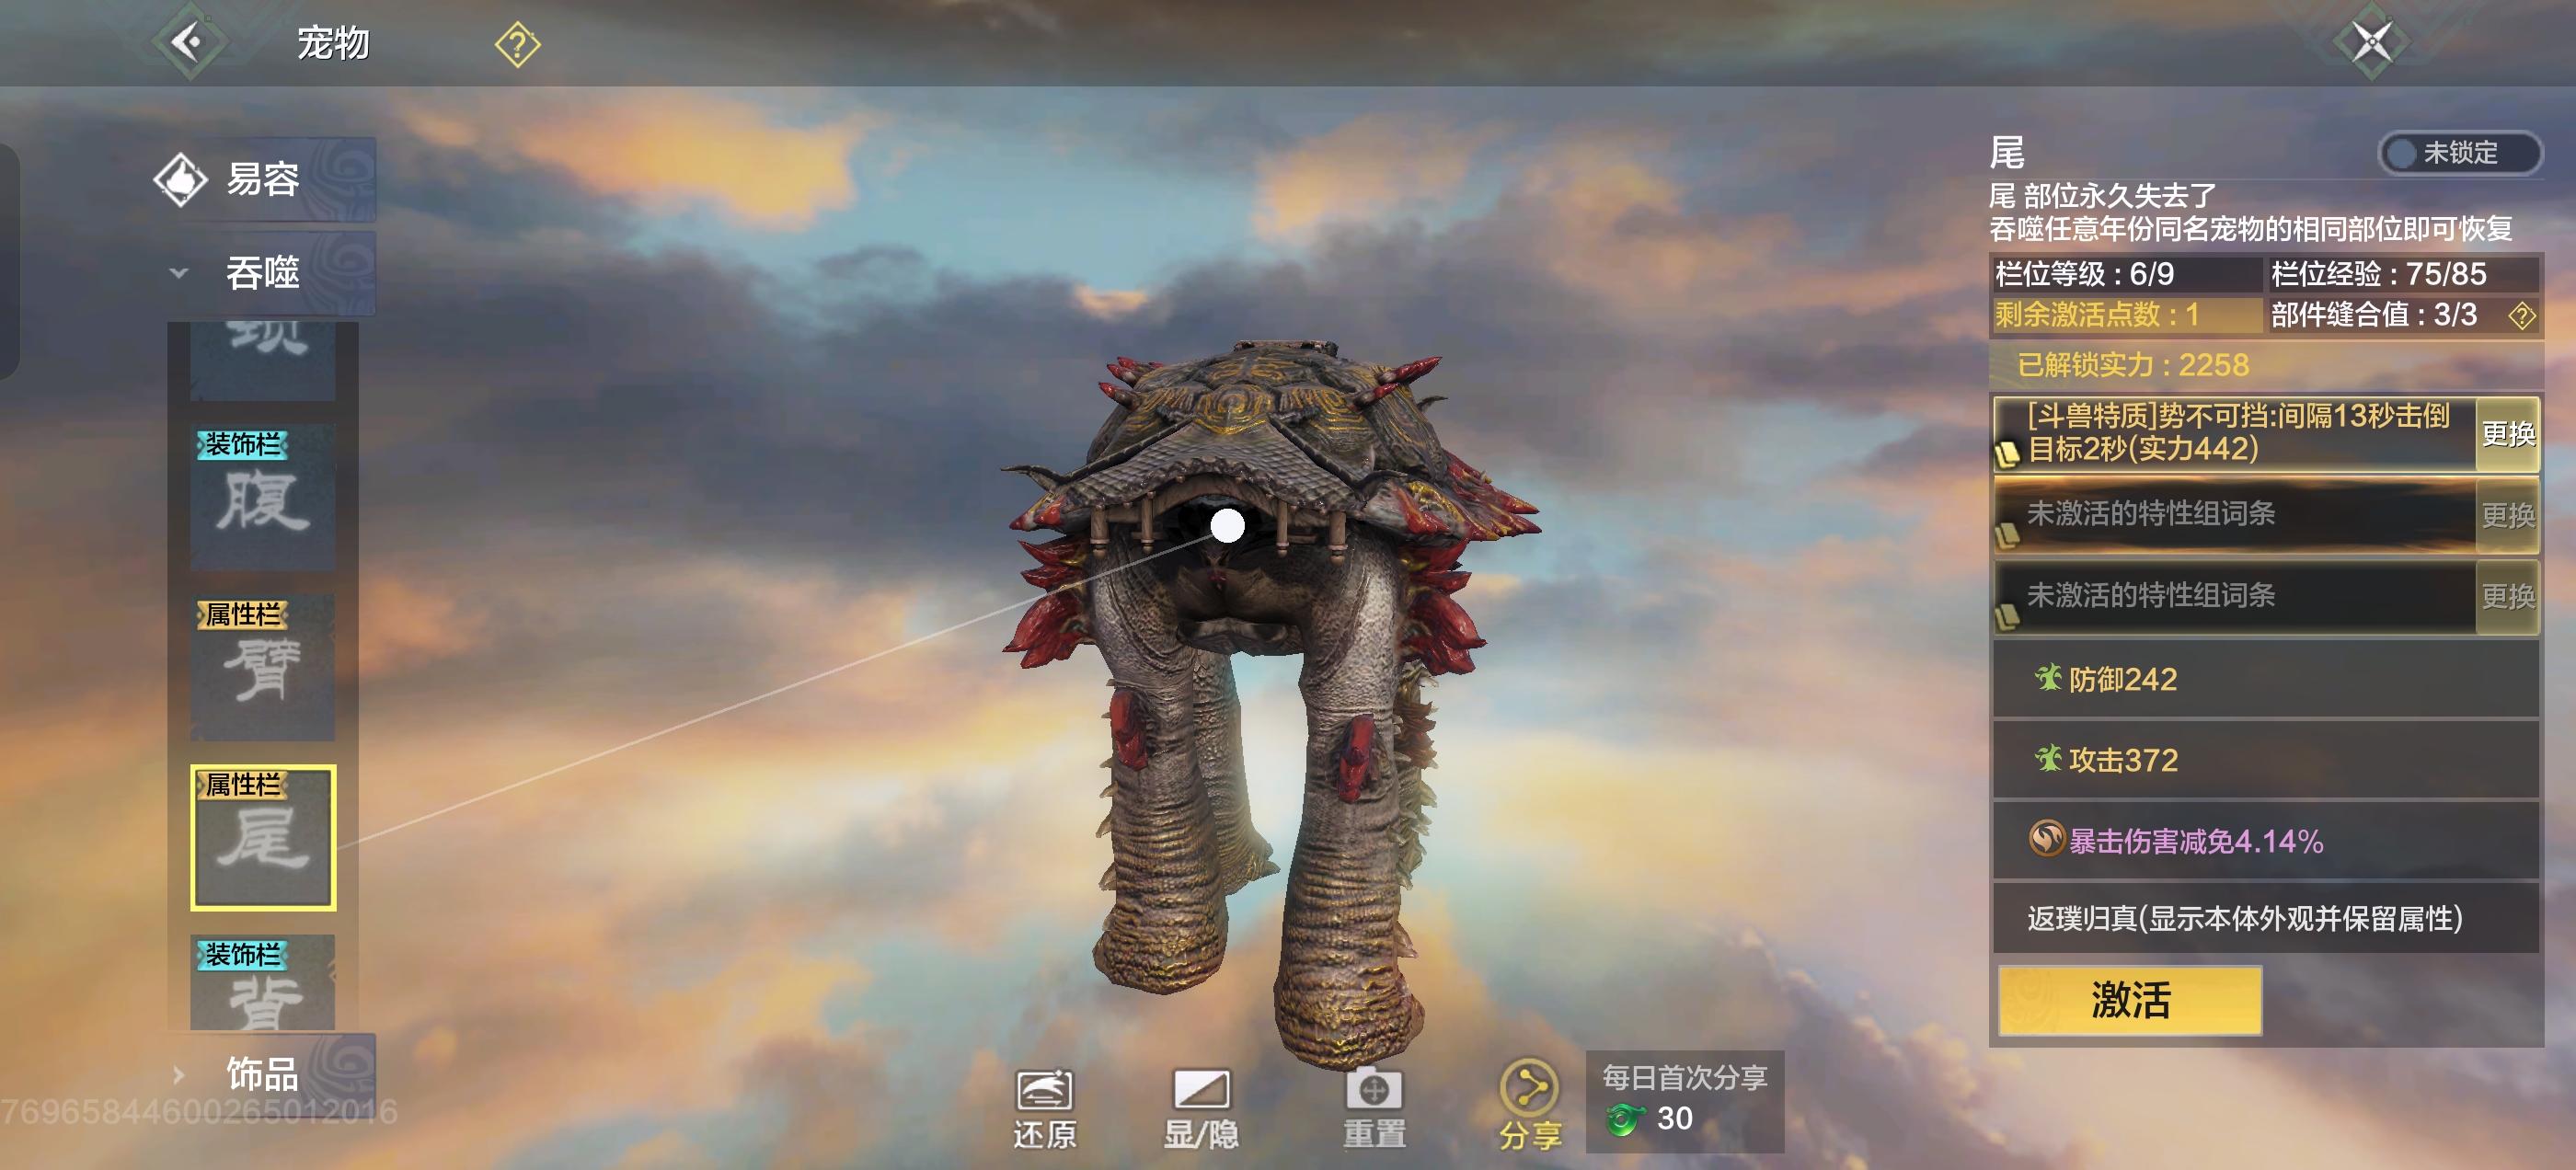Click the 还原 restore icon
Image resolution: width=2576 pixels, height=1170 pixels.
[1044, 1091]
